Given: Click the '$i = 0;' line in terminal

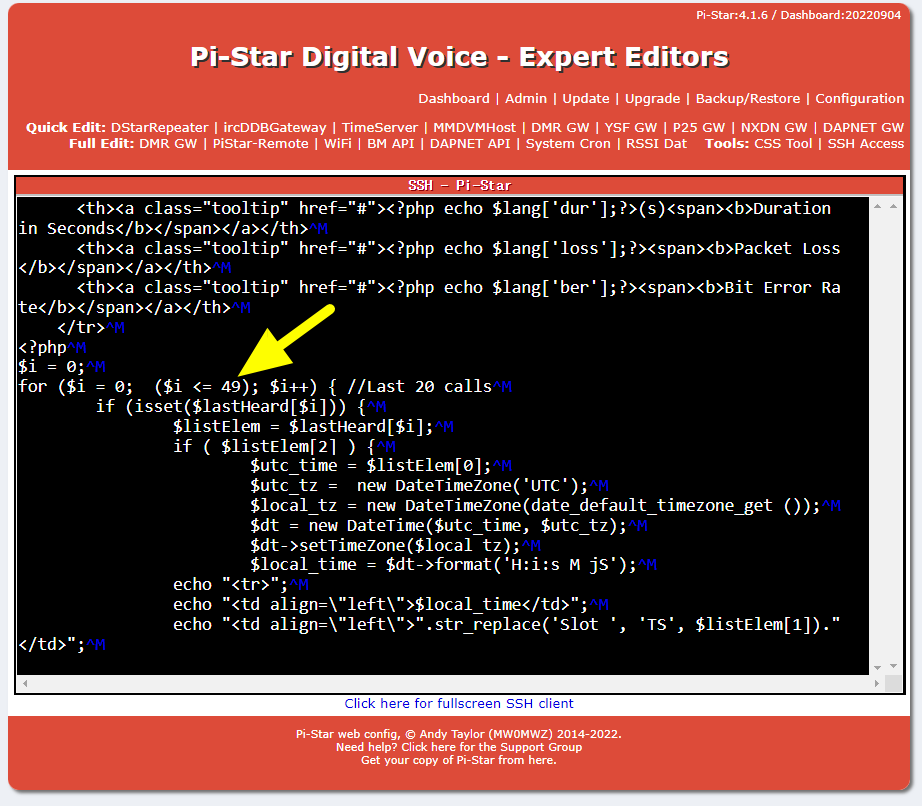Looking at the screenshot, I should pos(61,367).
